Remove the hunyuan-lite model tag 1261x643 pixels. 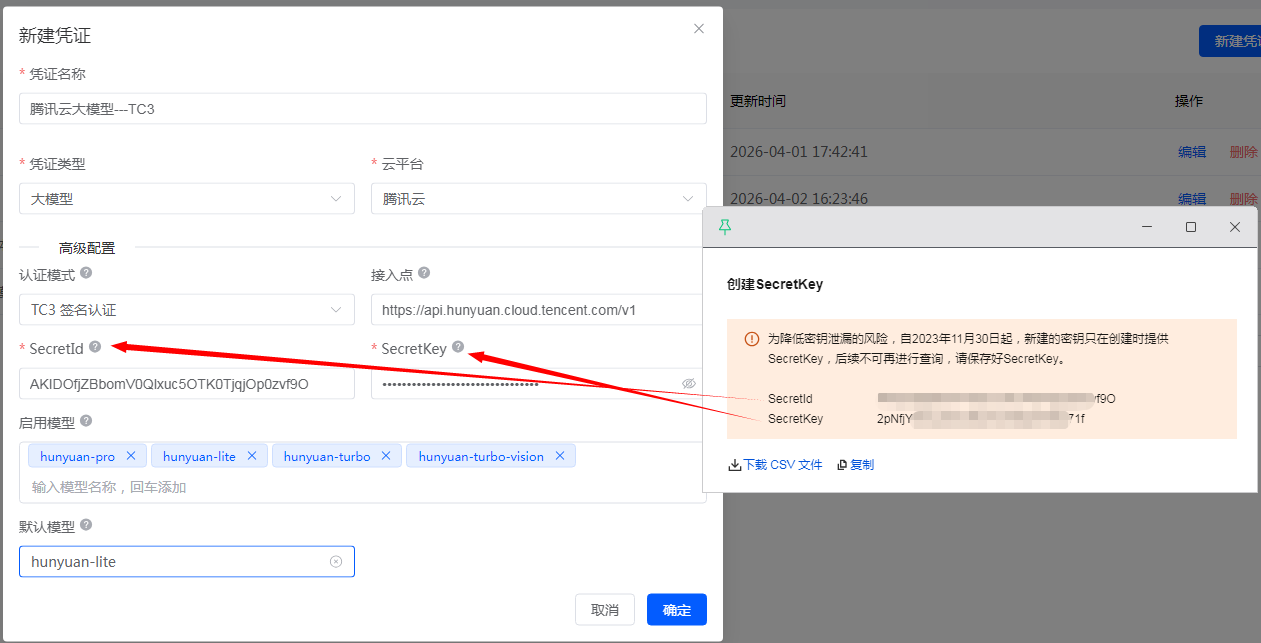point(252,456)
